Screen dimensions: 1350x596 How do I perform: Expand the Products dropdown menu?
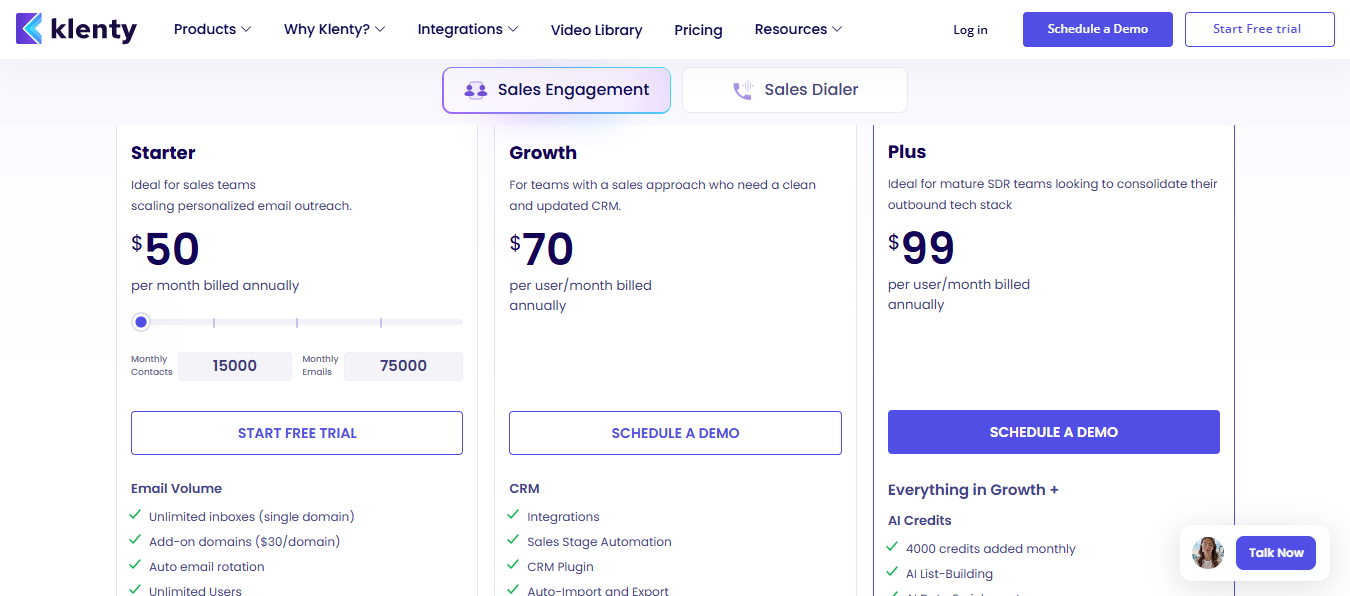pyautogui.click(x=212, y=29)
